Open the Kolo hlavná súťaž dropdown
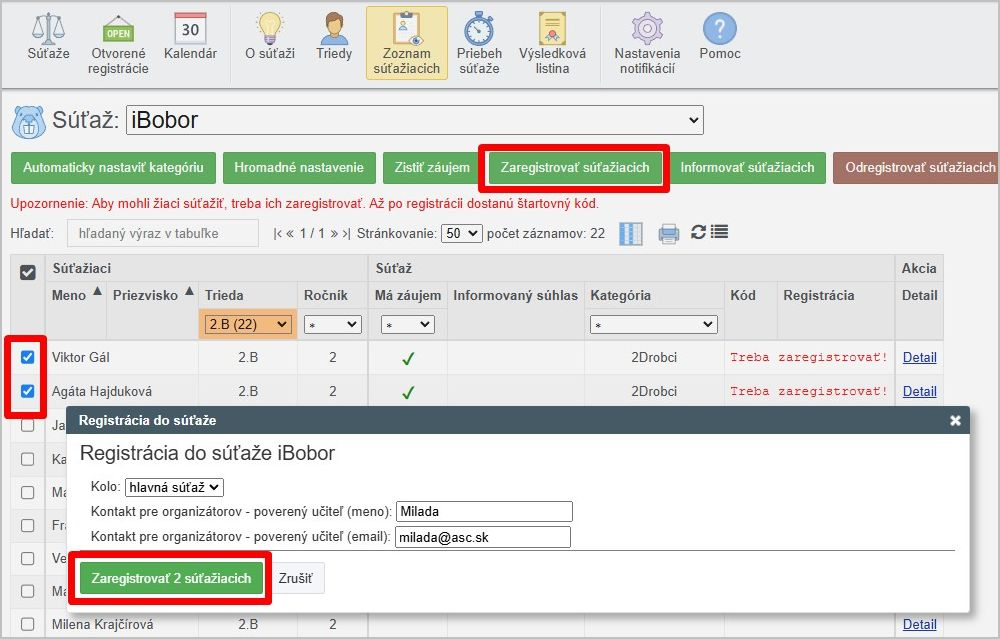 [174, 487]
